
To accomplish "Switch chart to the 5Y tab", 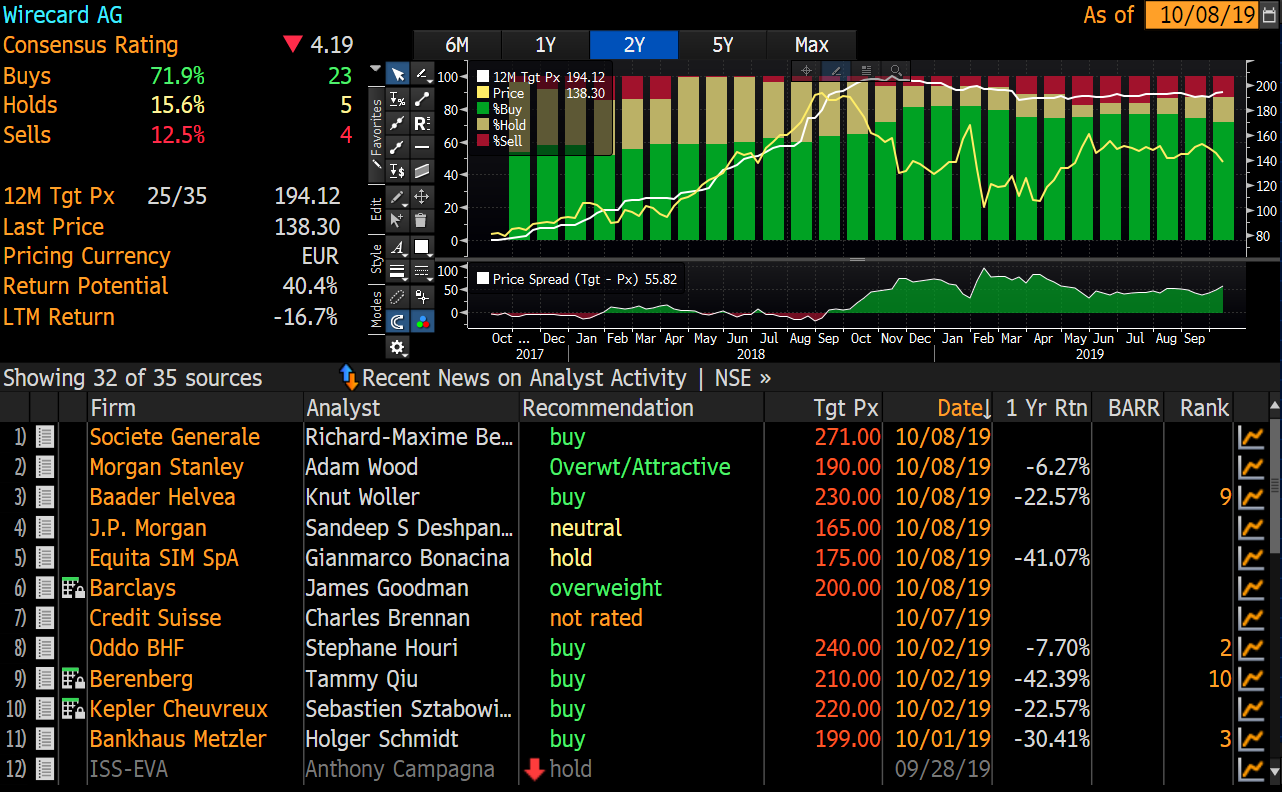I will pos(722,45).
